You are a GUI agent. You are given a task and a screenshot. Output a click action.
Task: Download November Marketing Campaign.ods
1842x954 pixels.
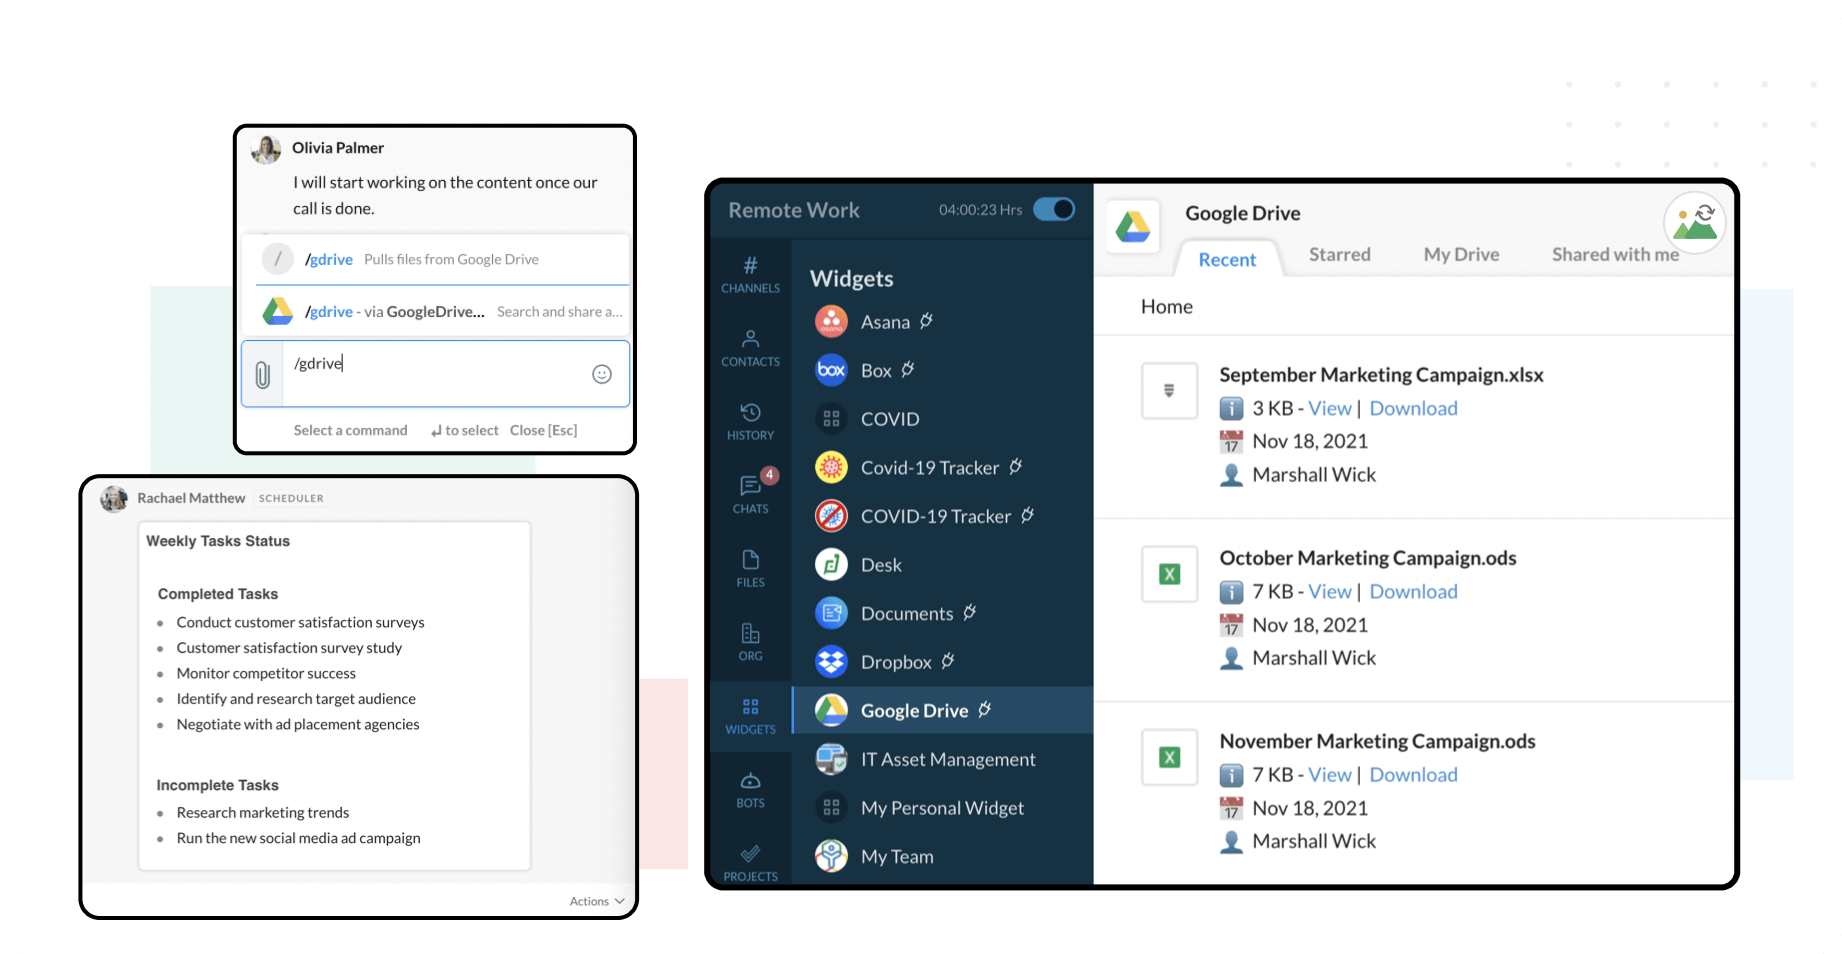(1413, 775)
